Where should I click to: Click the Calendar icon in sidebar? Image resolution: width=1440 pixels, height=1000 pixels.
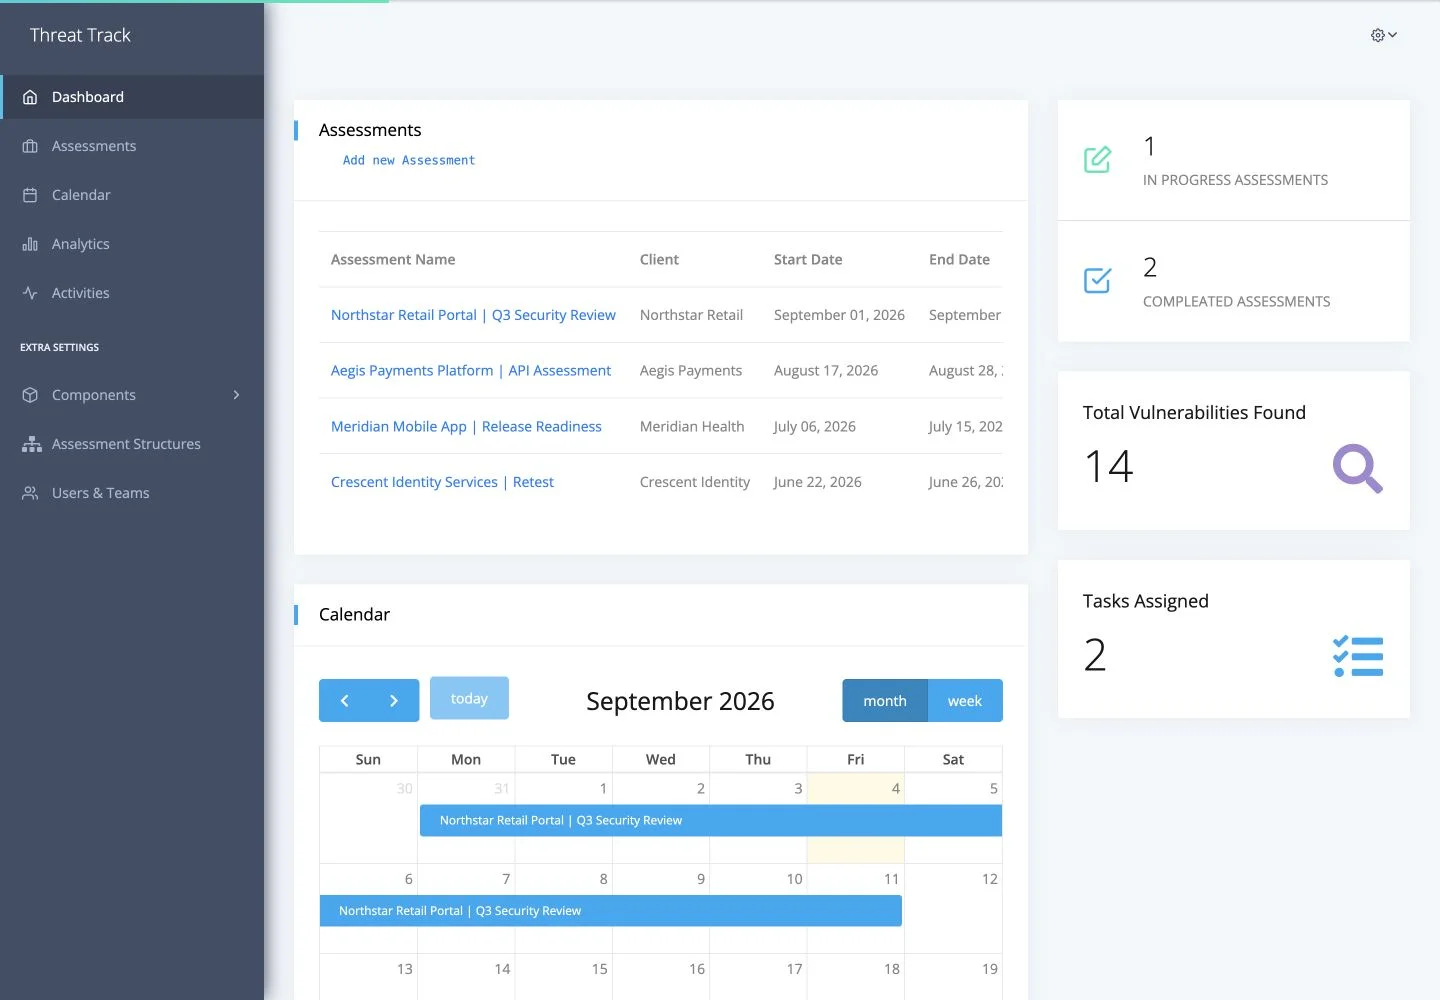pos(30,195)
